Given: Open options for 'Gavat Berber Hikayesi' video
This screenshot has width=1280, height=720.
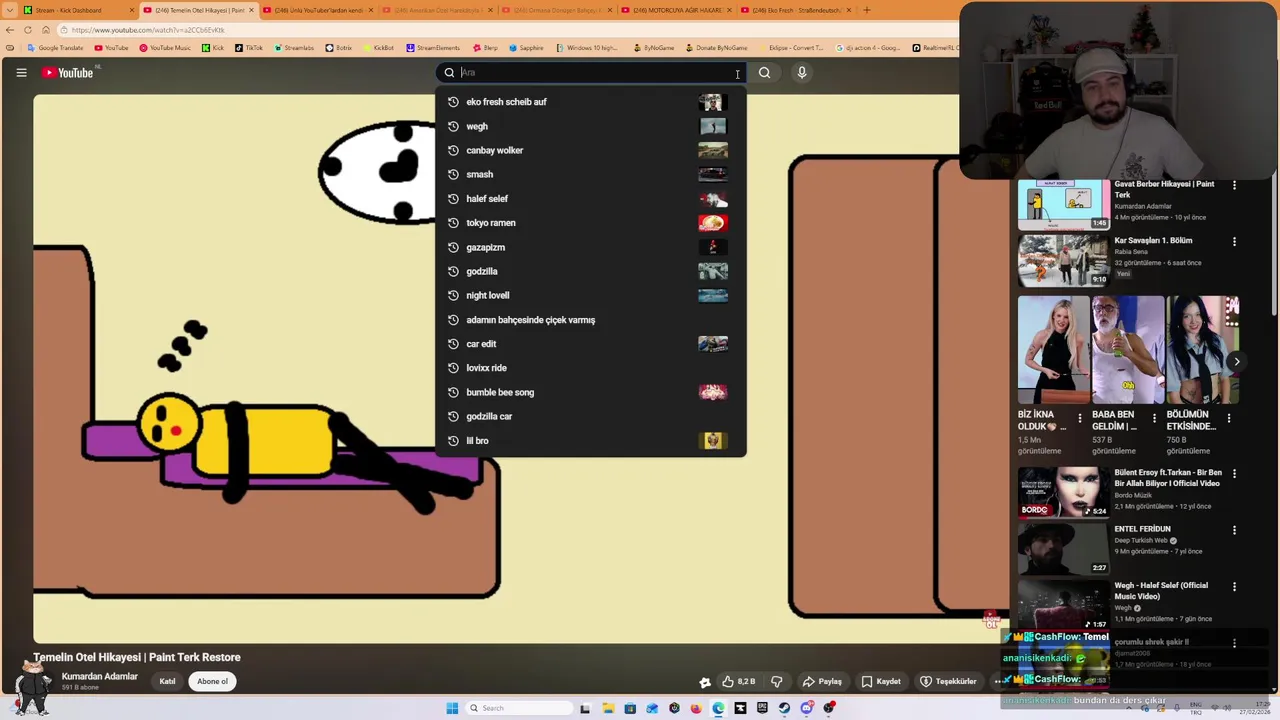Looking at the screenshot, I should 1234,185.
